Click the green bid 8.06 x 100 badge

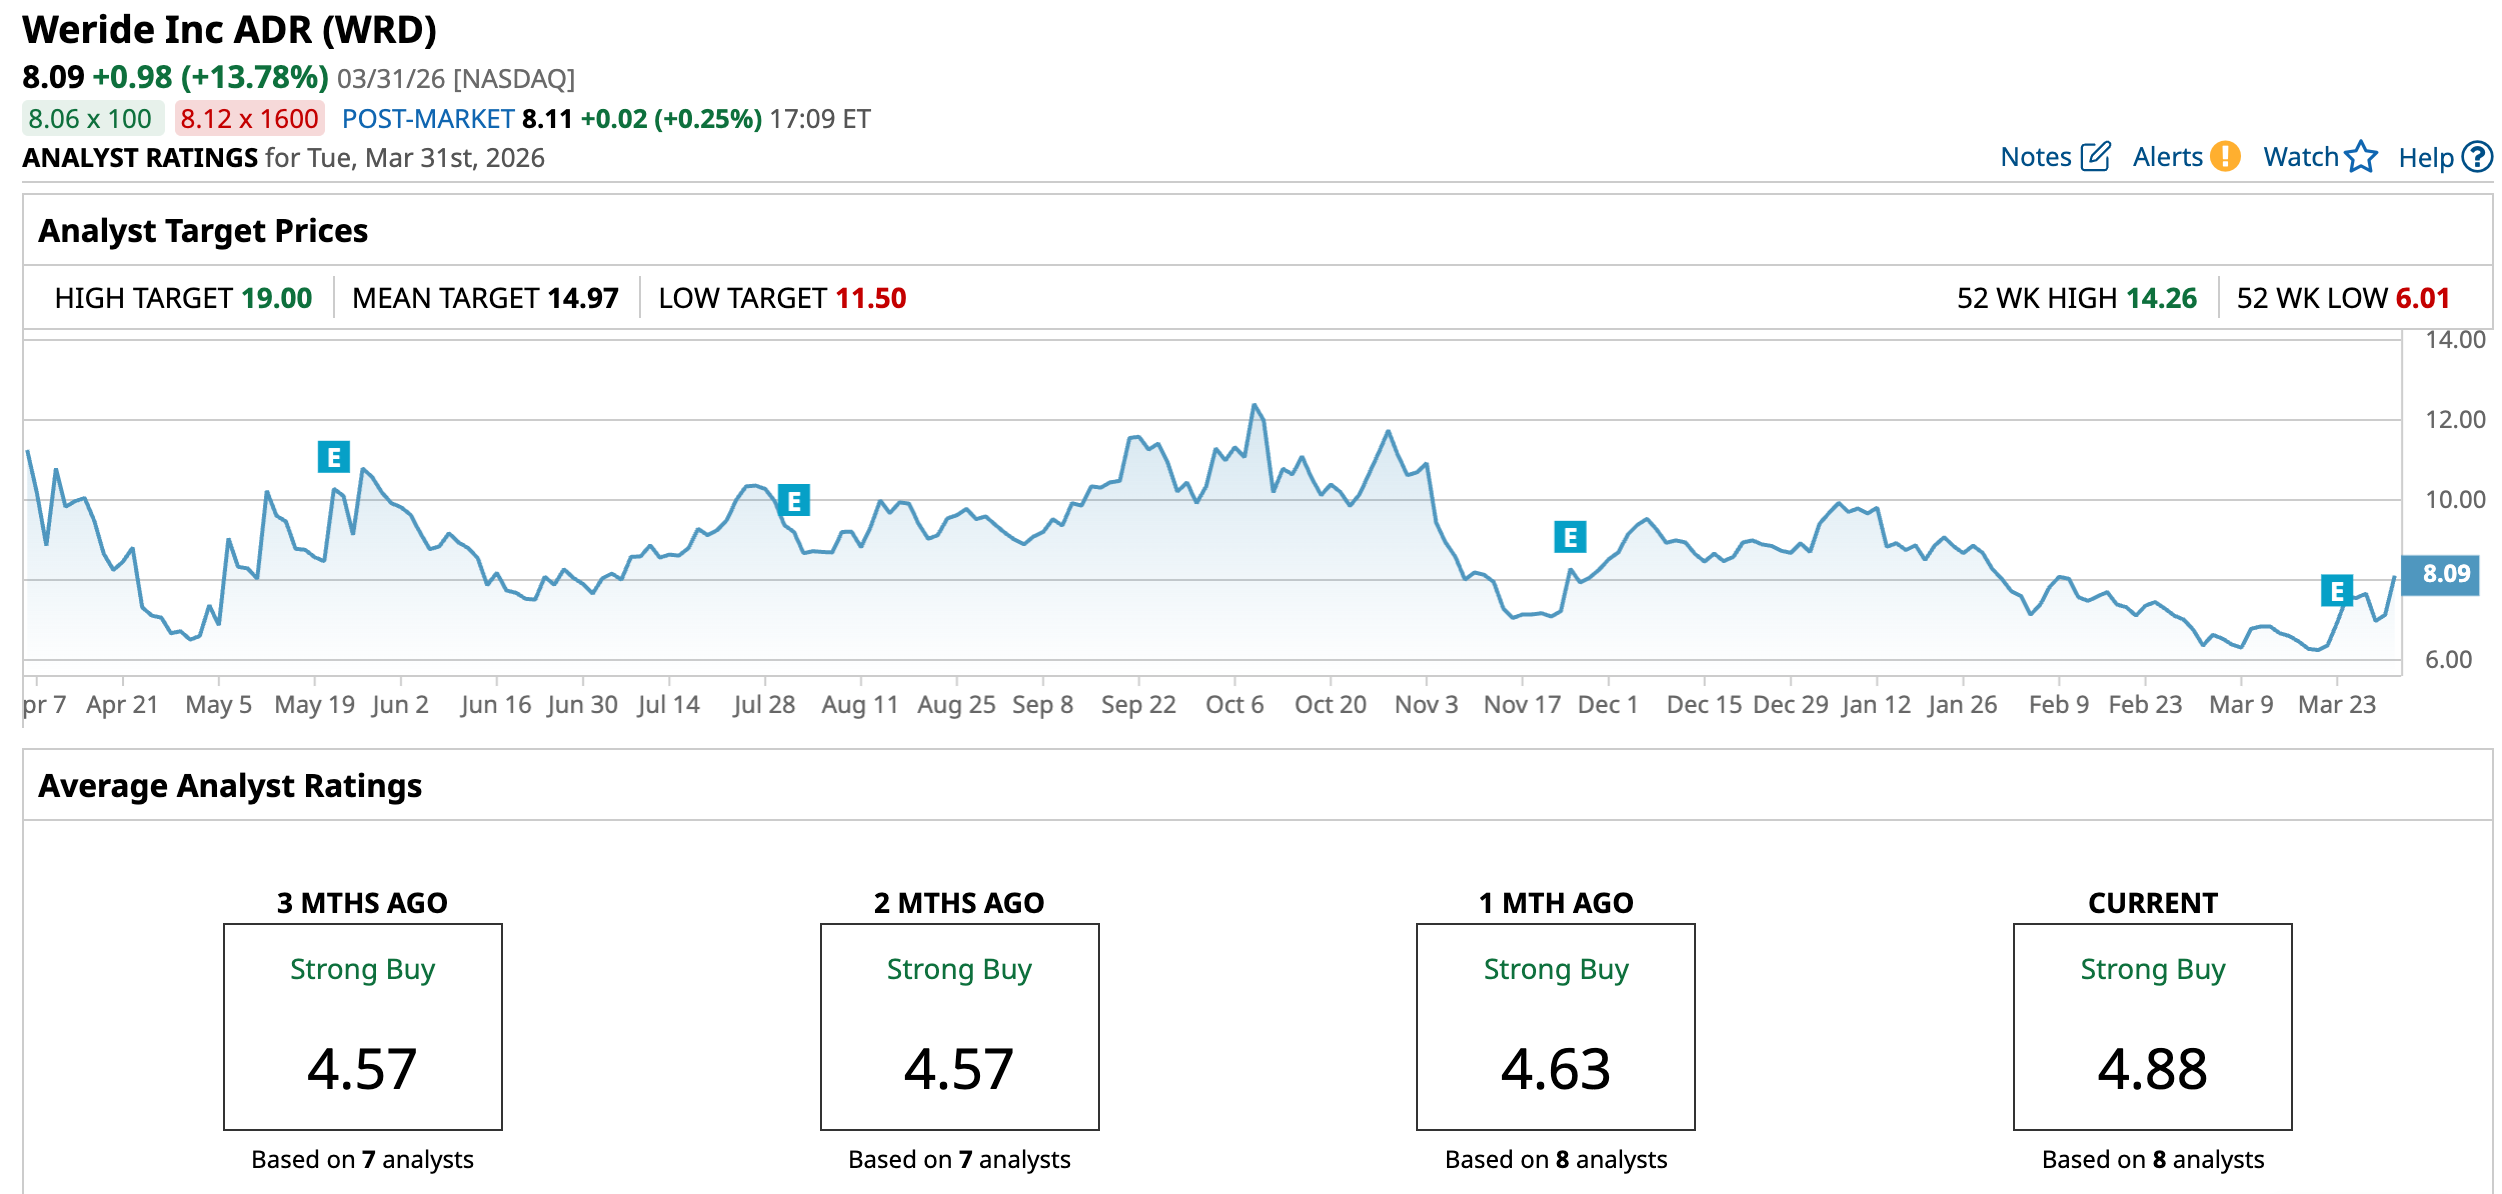(91, 119)
